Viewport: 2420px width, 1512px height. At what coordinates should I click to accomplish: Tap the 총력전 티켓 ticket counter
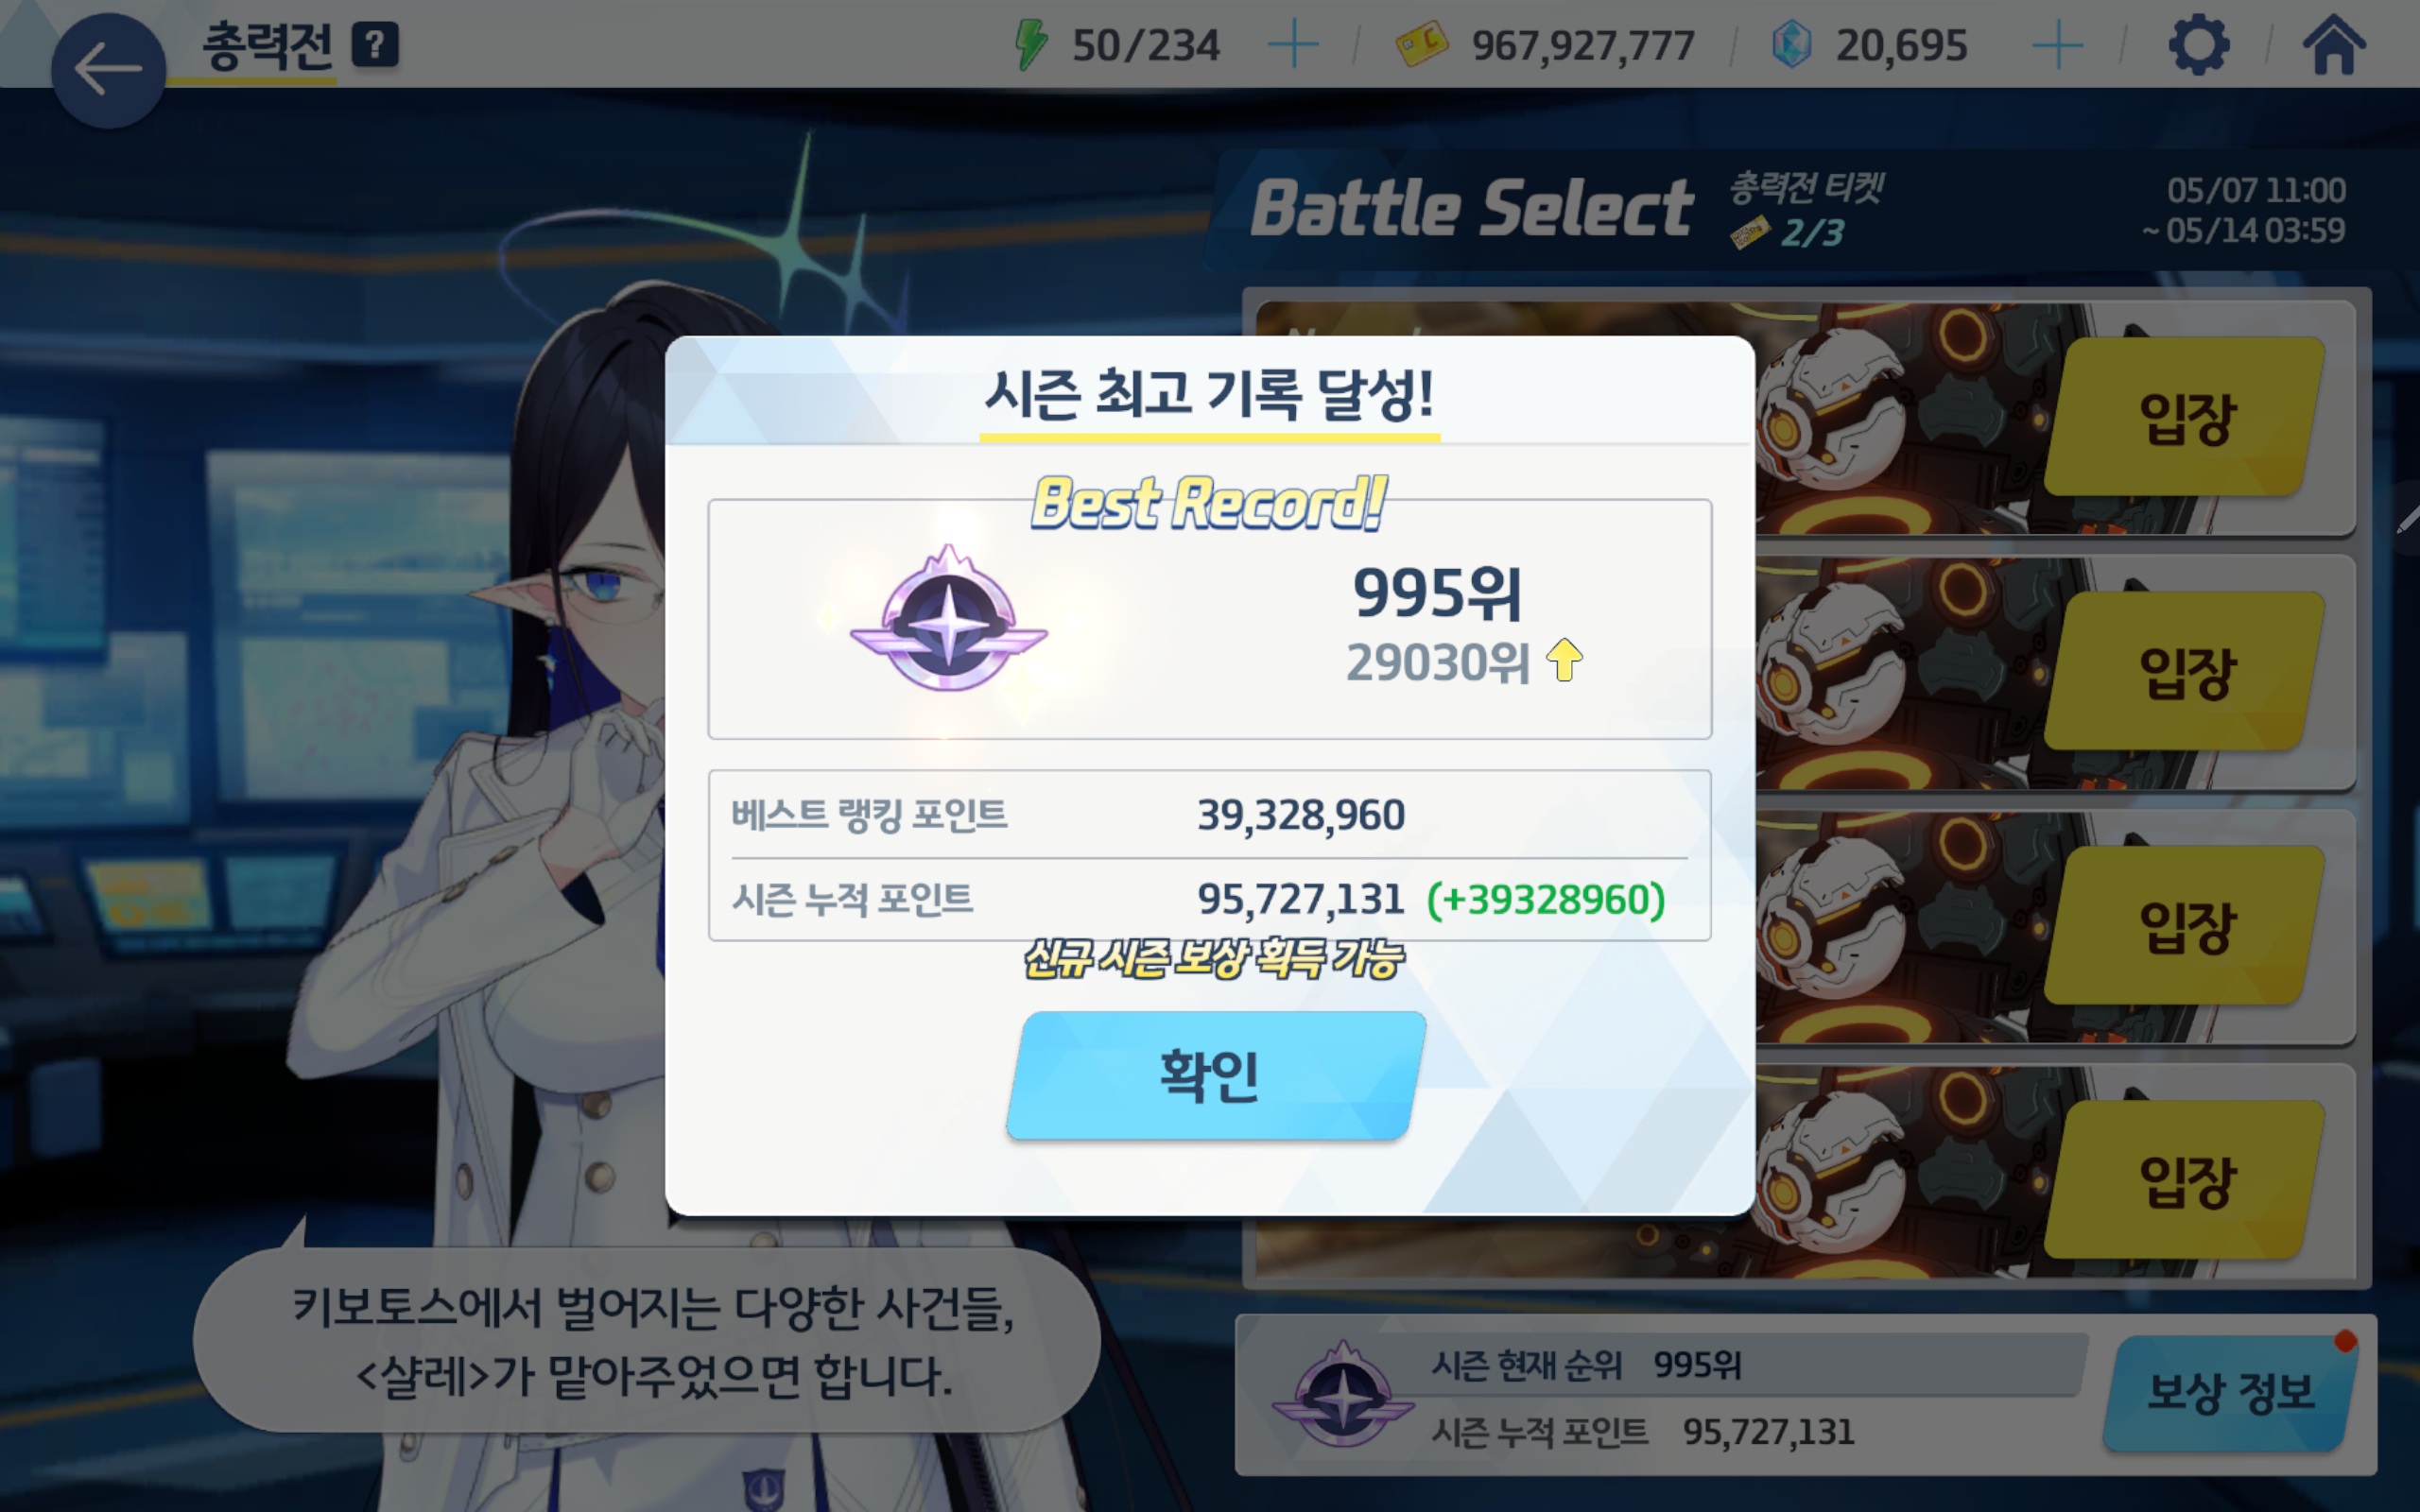coord(1806,210)
